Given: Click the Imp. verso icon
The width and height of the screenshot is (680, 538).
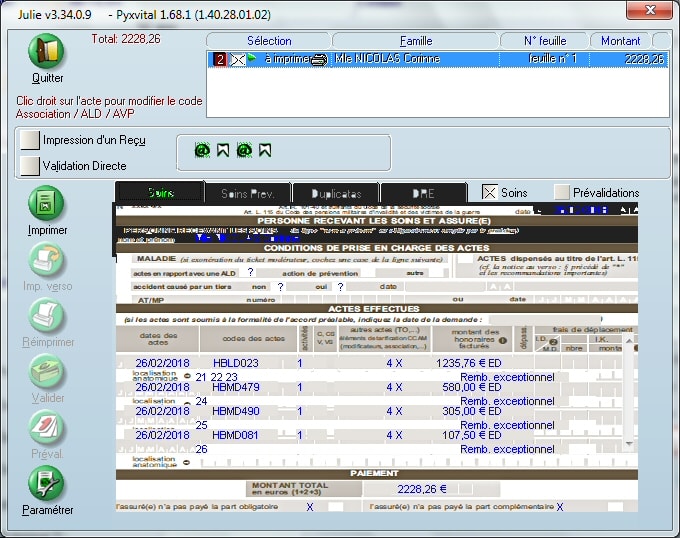Looking at the screenshot, I should (x=47, y=260).
